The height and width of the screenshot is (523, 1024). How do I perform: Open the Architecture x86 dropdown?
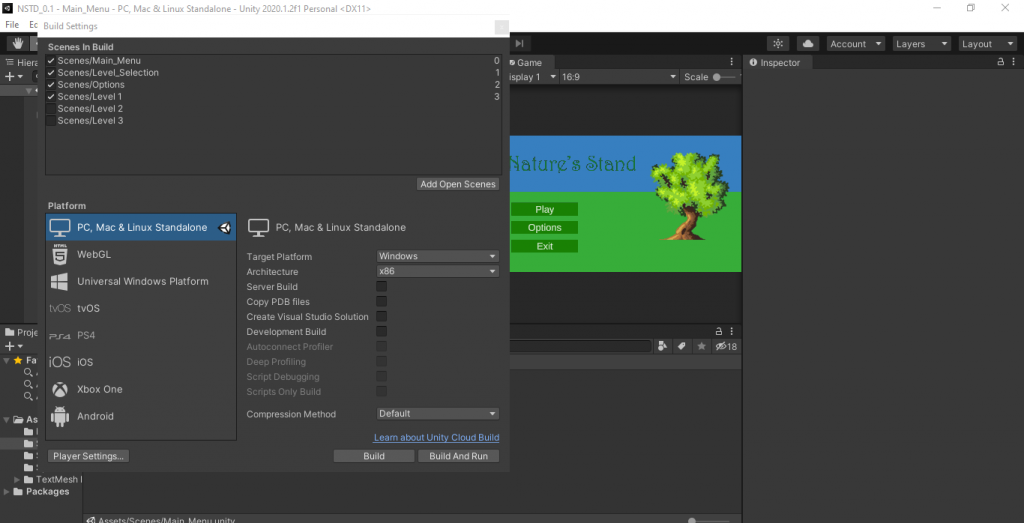[437, 272]
